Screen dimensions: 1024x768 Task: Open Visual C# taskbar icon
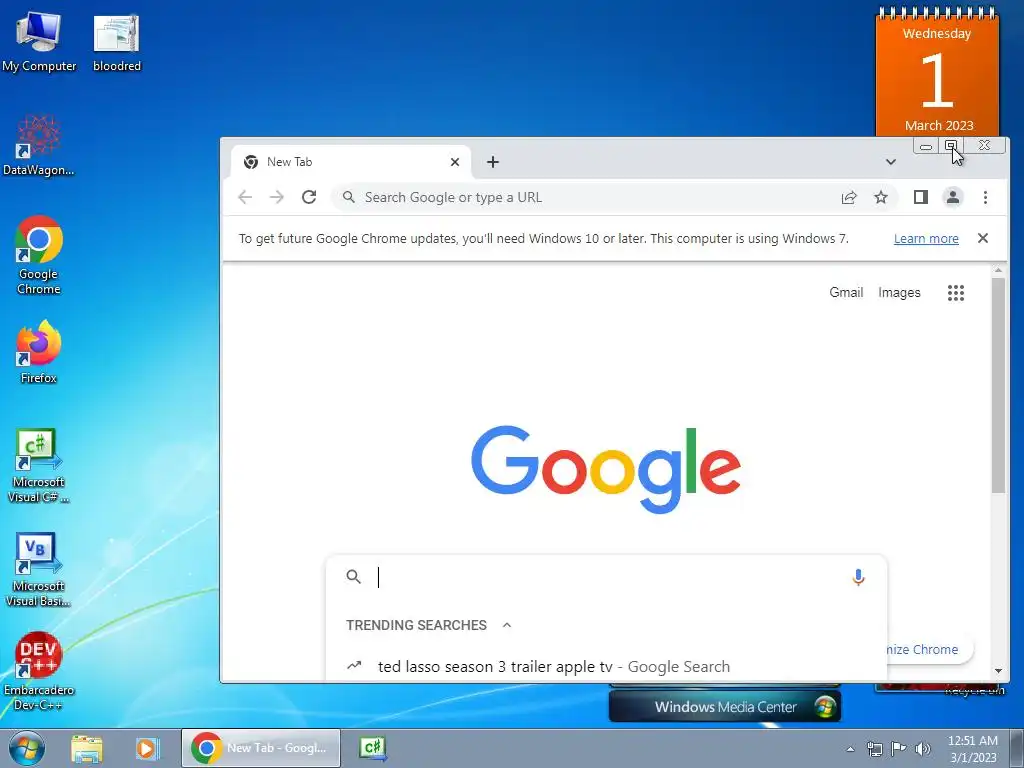373,748
